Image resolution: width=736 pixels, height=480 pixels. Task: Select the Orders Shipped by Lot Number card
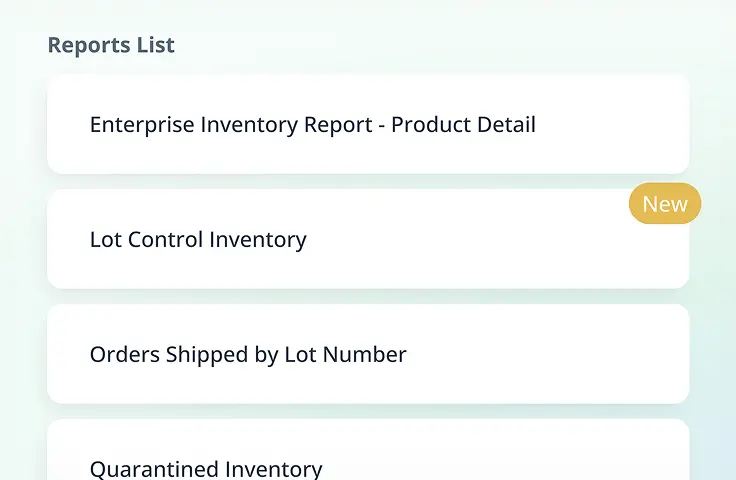click(368, 355)
